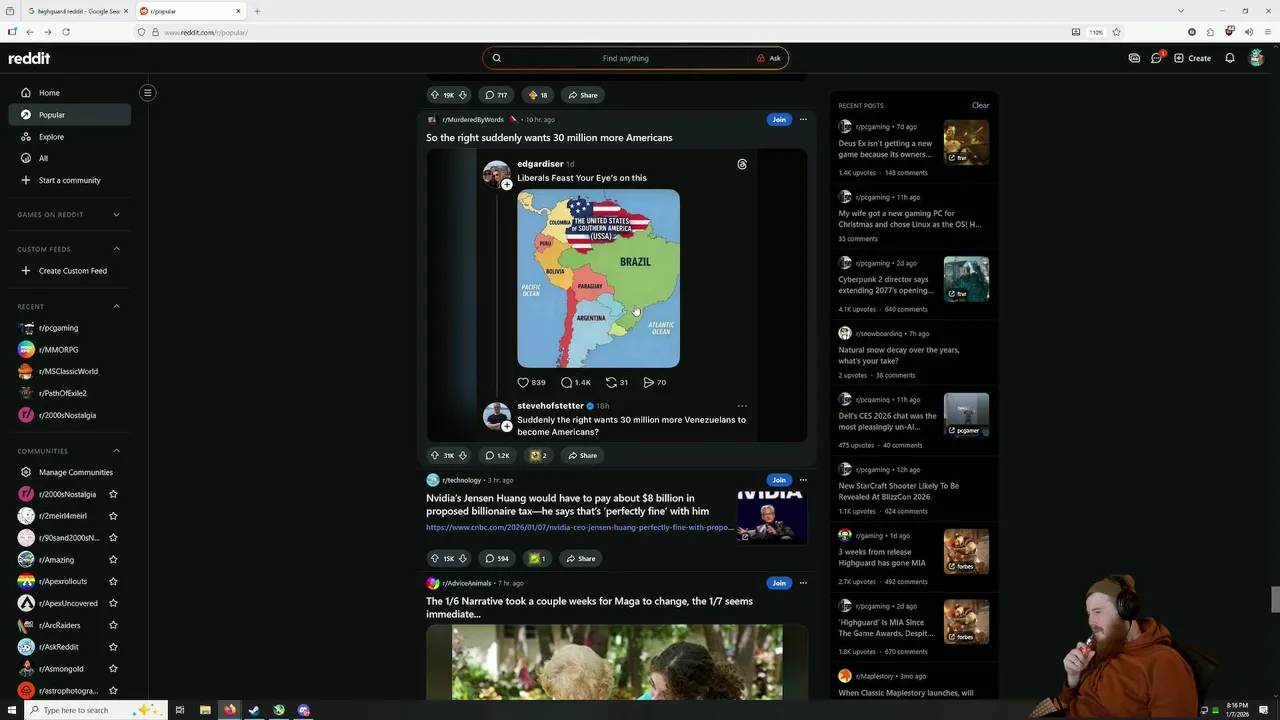
Task: Click award icon on technology post
Action: (x=537, y=558)
